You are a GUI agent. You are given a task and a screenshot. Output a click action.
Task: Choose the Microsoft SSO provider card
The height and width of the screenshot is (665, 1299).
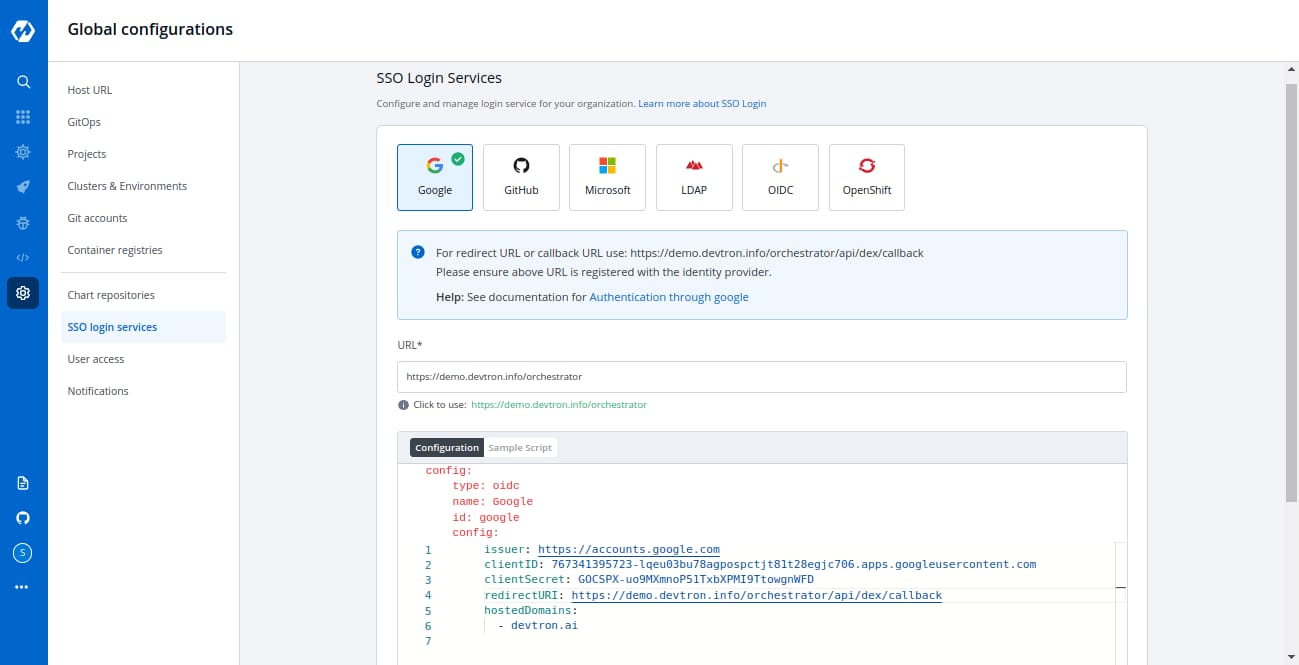(x=607, y=177)
